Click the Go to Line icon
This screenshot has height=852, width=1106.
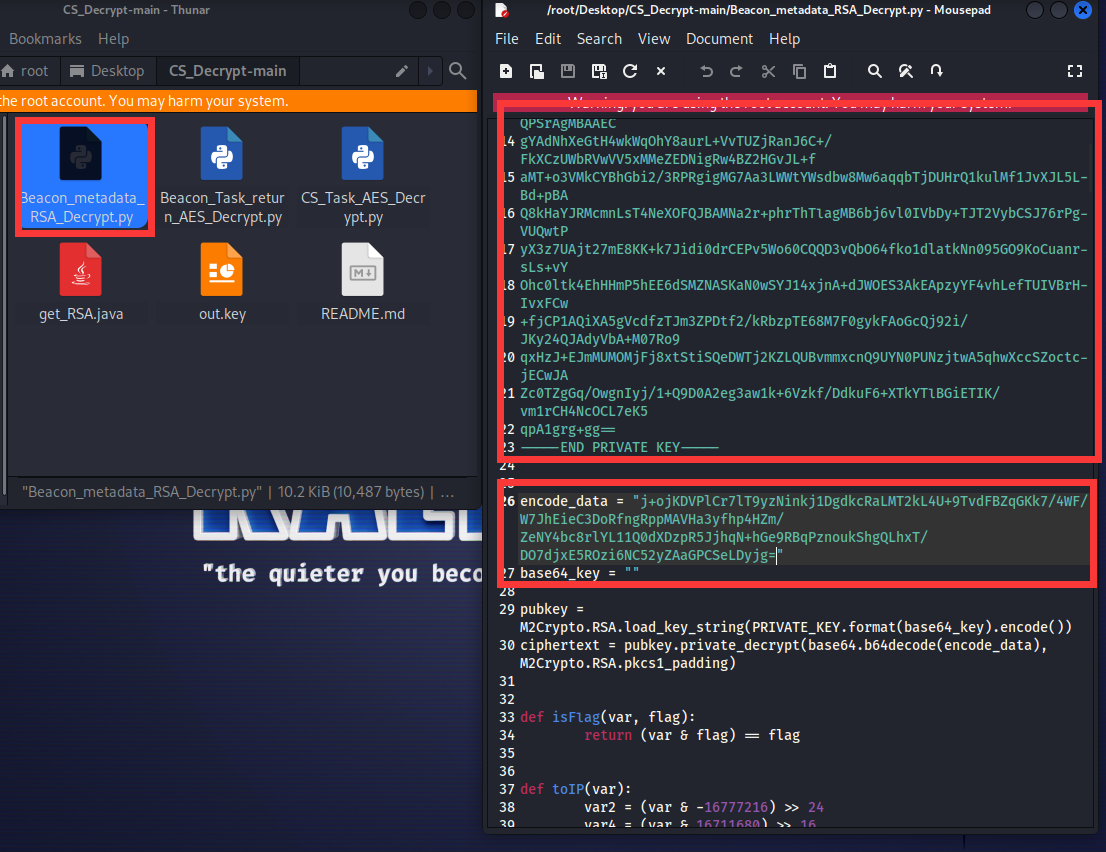click(x=937, y=71)
